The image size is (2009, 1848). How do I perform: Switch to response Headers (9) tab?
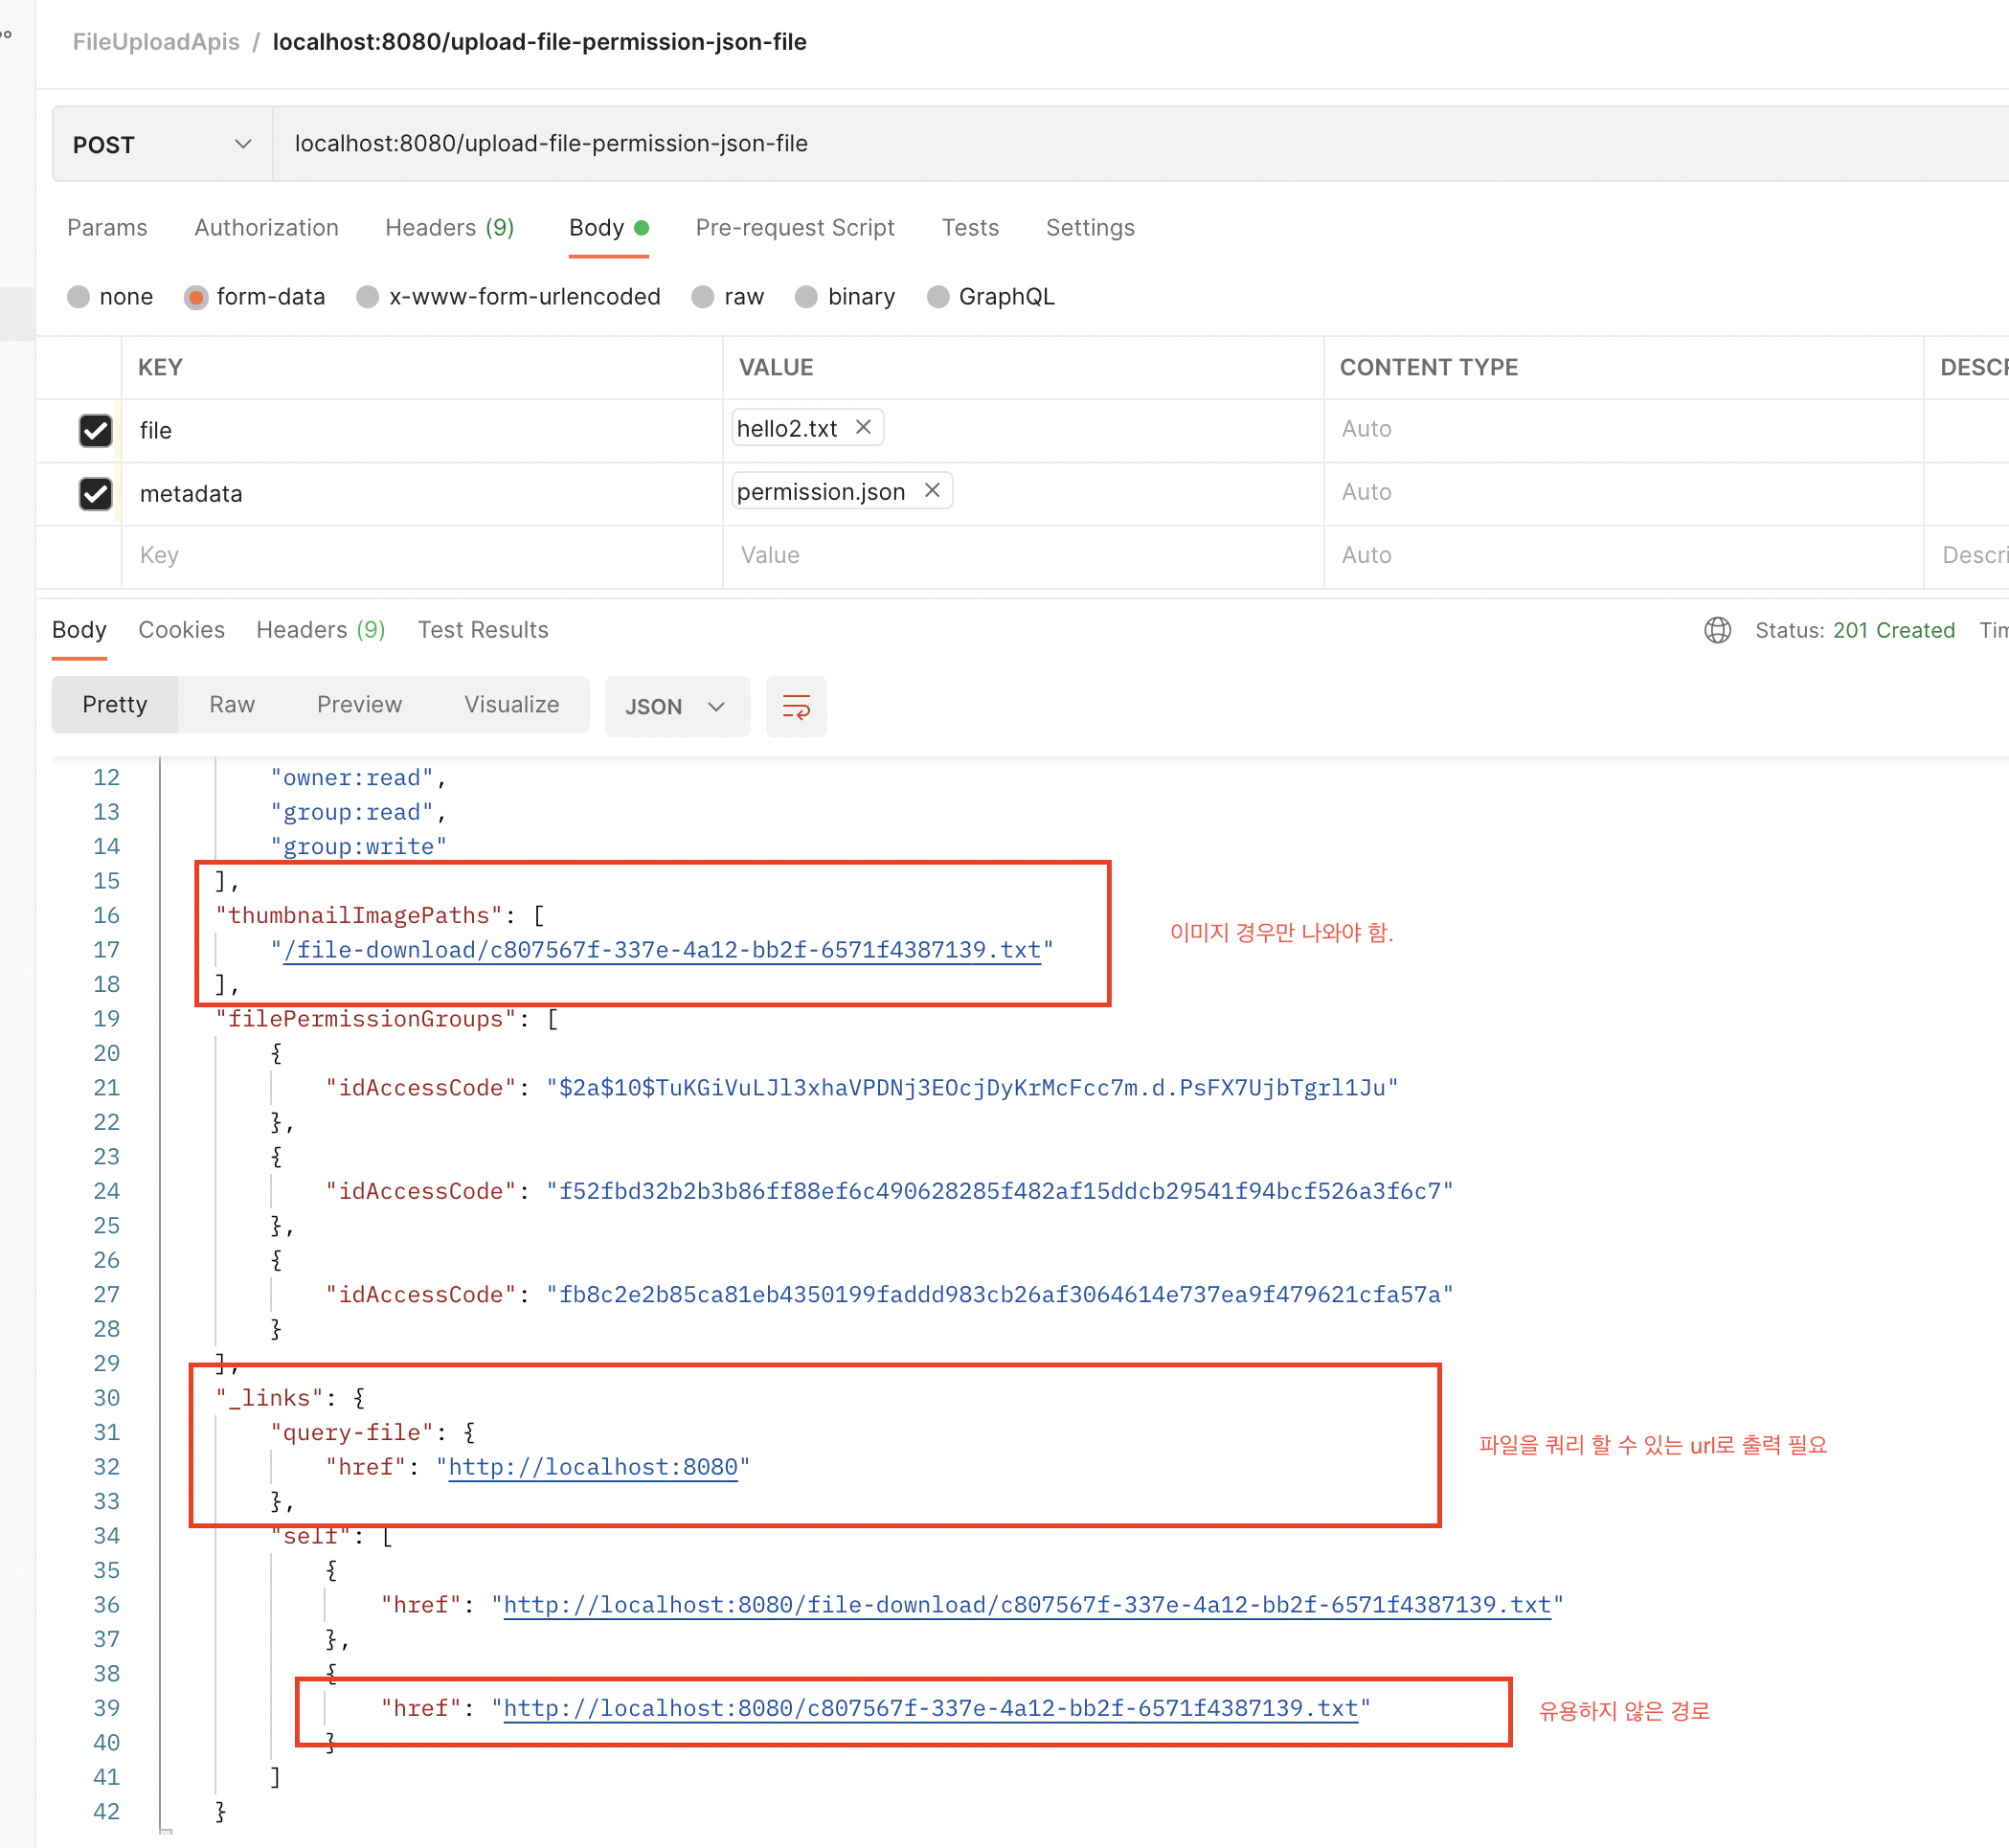coord(320,630)
